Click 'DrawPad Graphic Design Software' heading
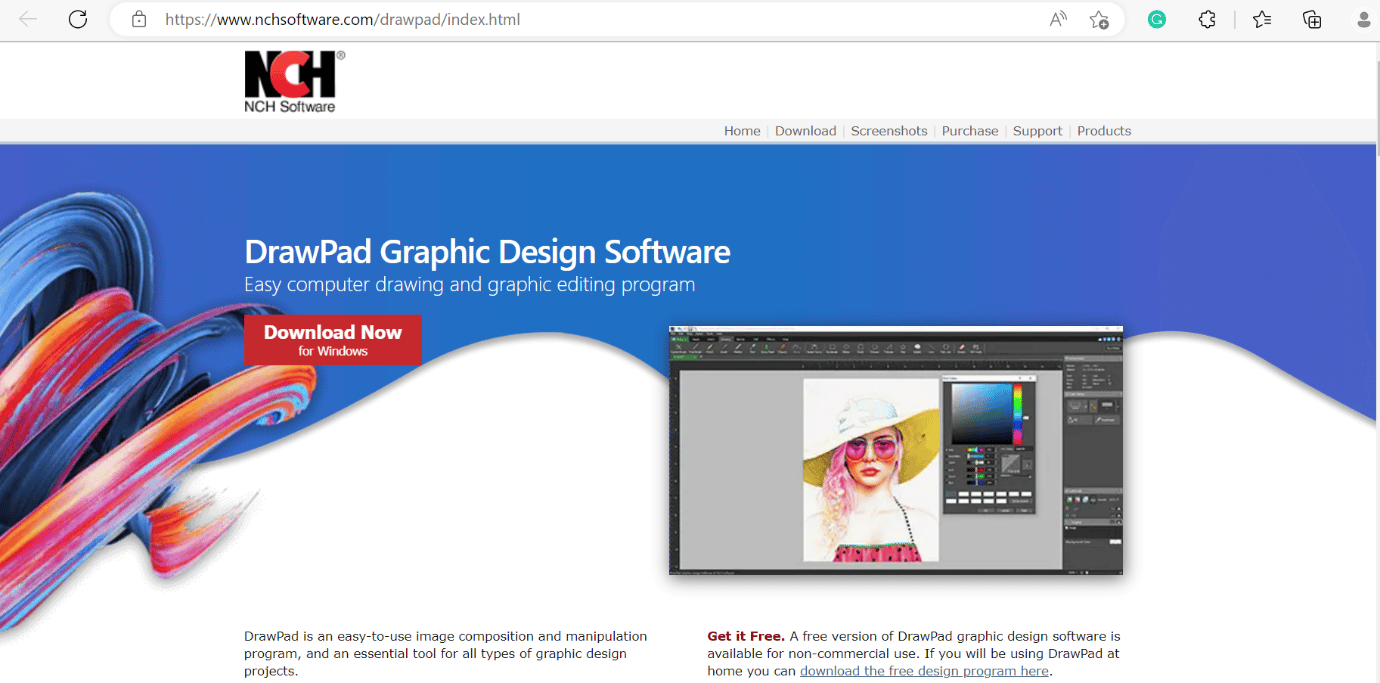This screenshot has width=1380, height=683. [487, 252]
